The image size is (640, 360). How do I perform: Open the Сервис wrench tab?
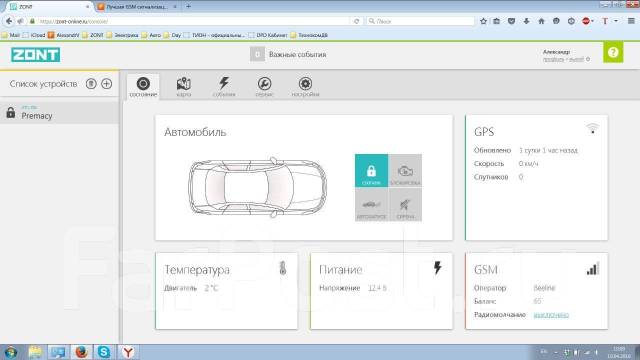264,87
